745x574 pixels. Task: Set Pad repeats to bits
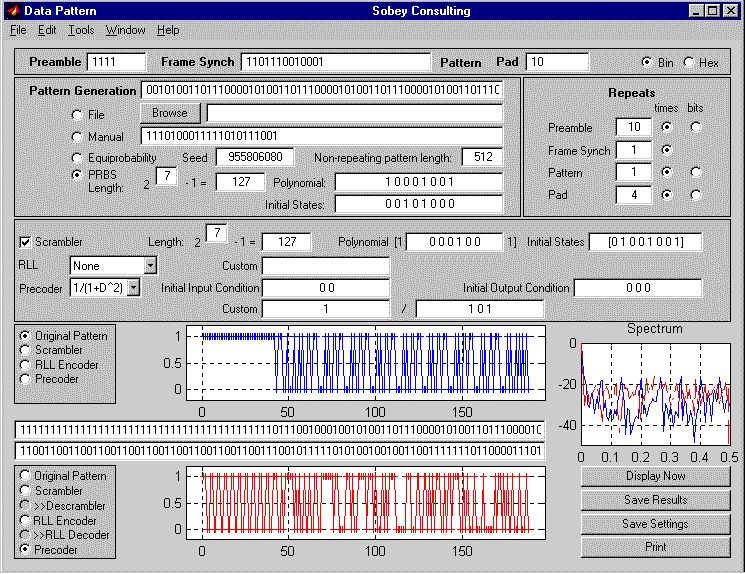[x=696, y=195]
